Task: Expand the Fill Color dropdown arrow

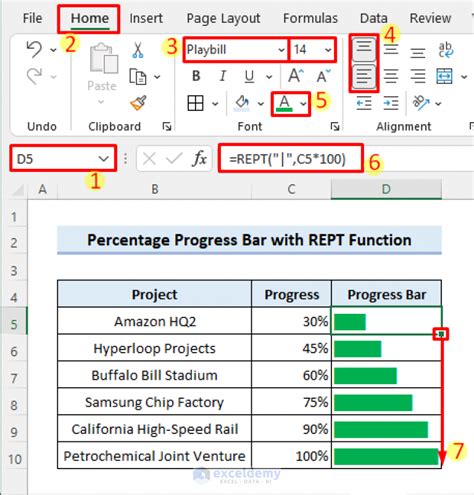Action: click(261, 104)
